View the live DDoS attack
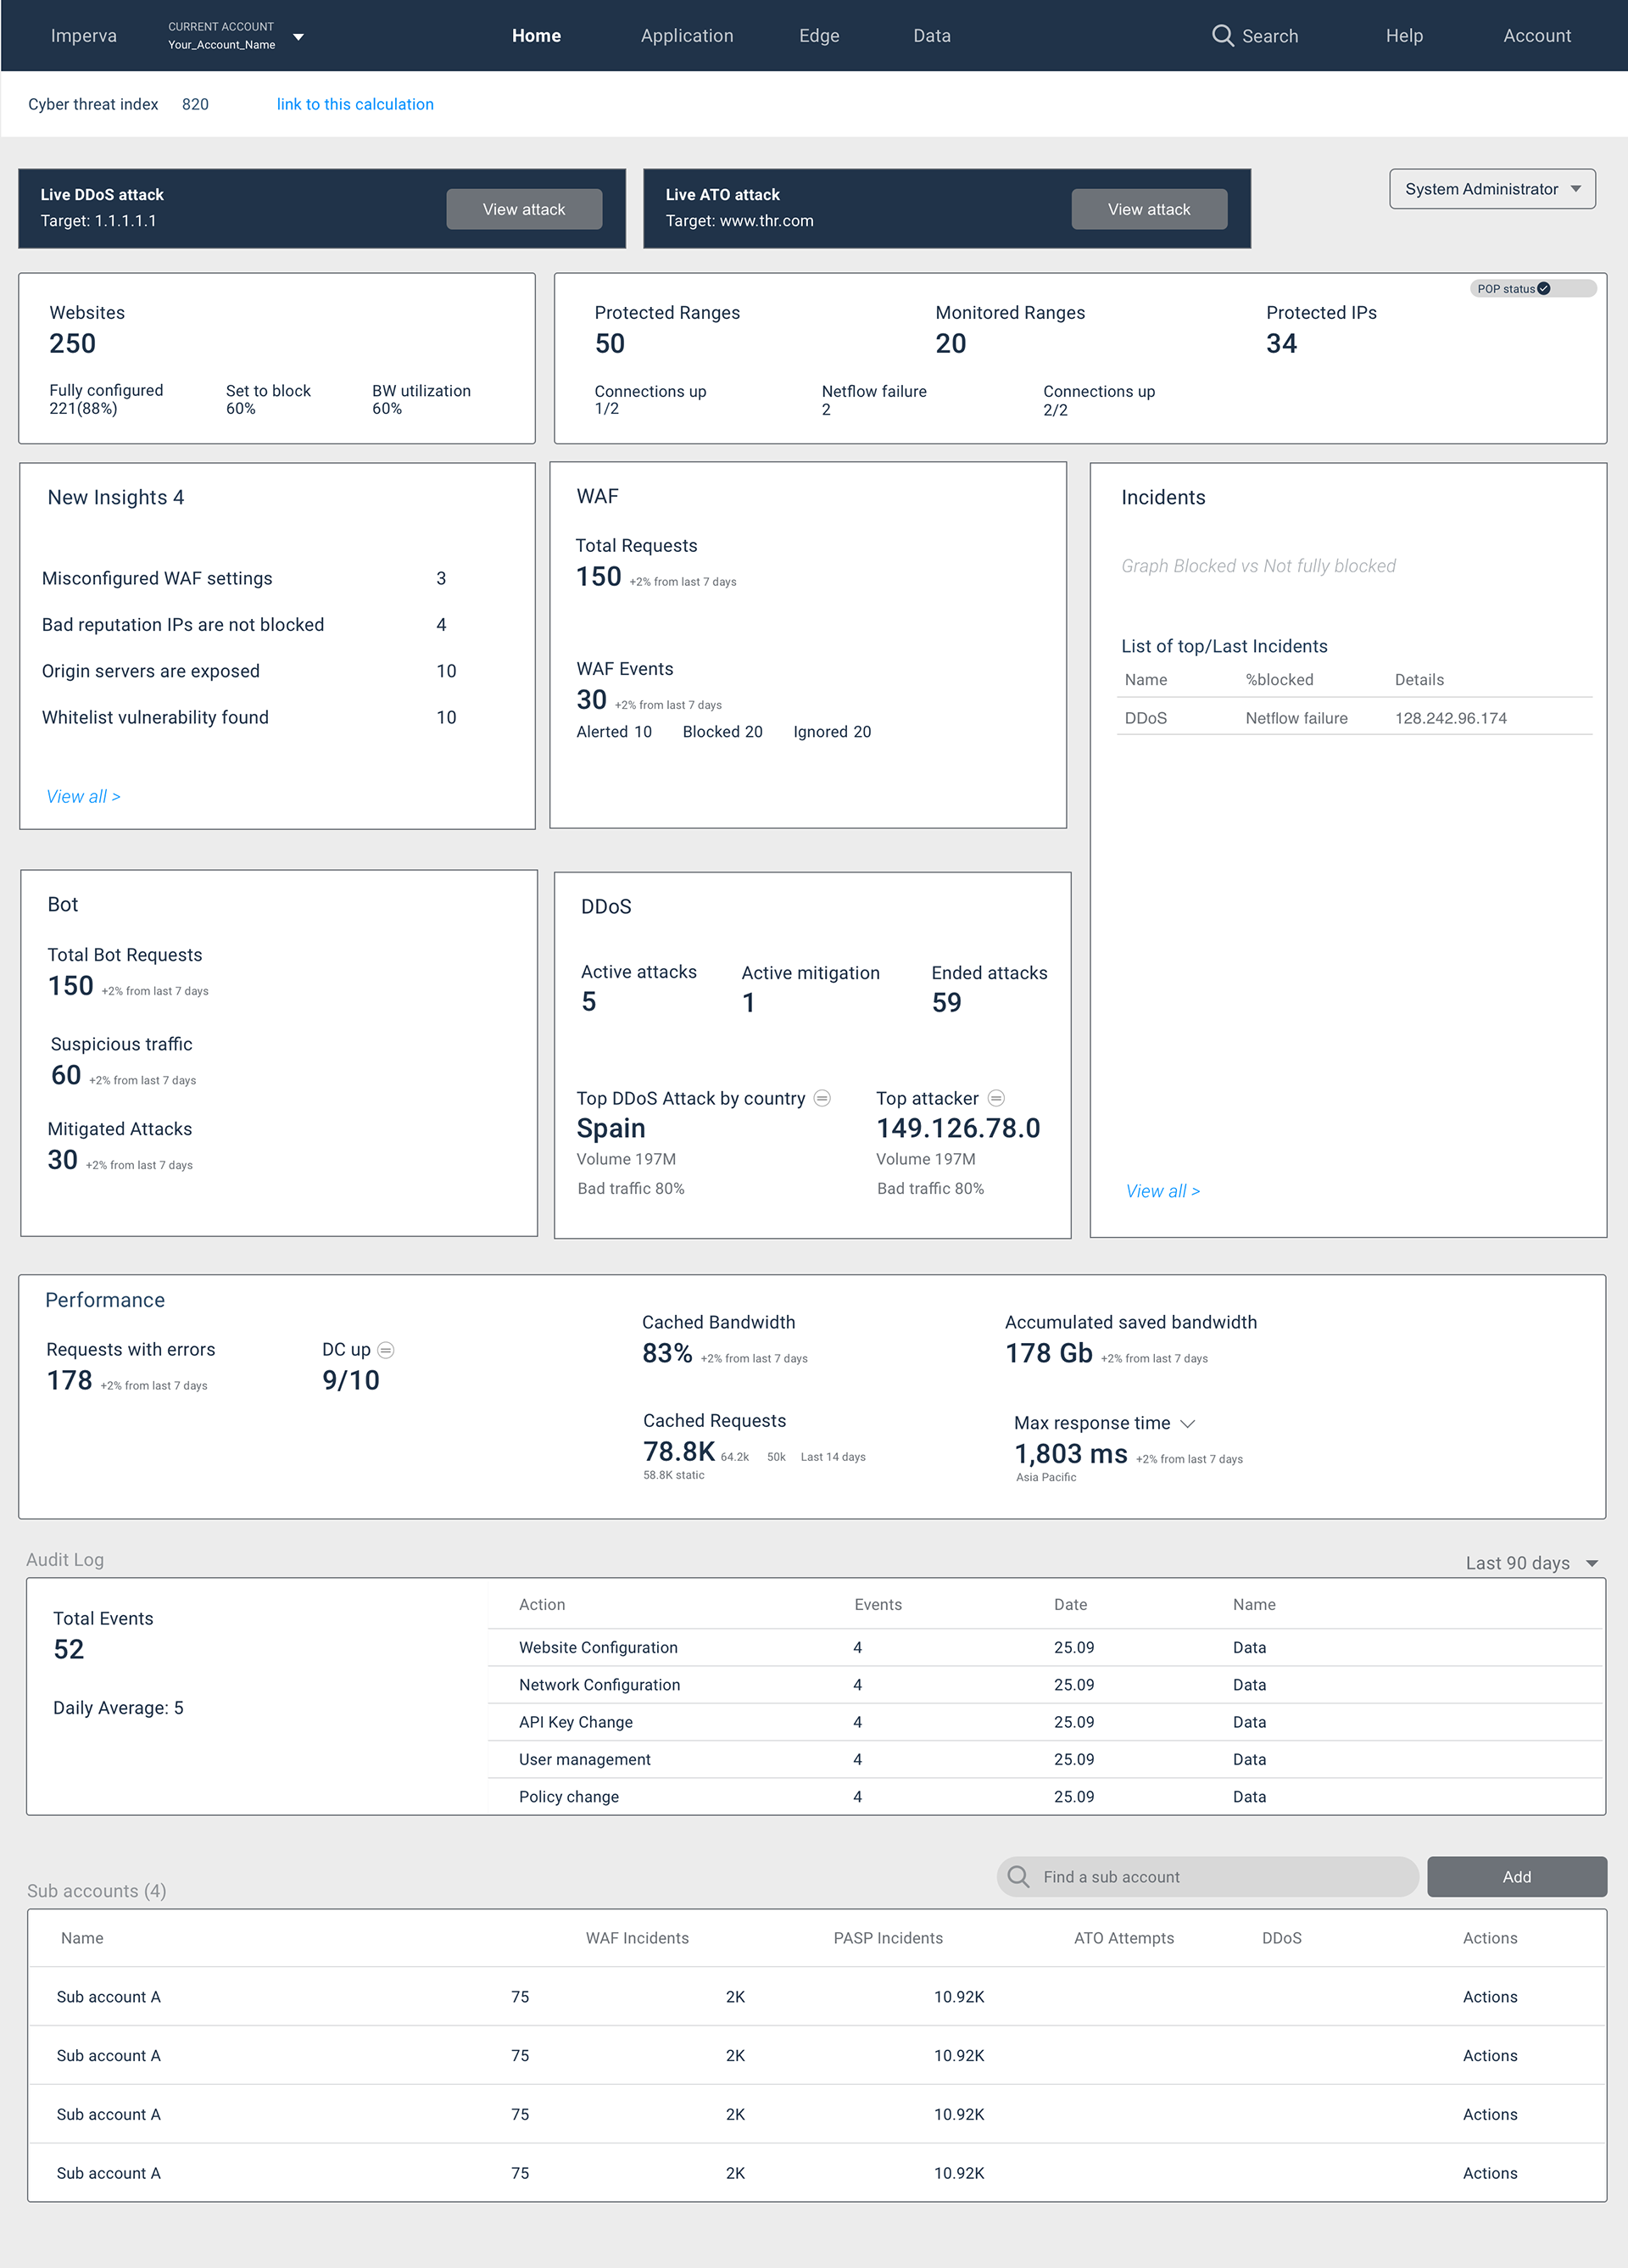 coord(523,209)
